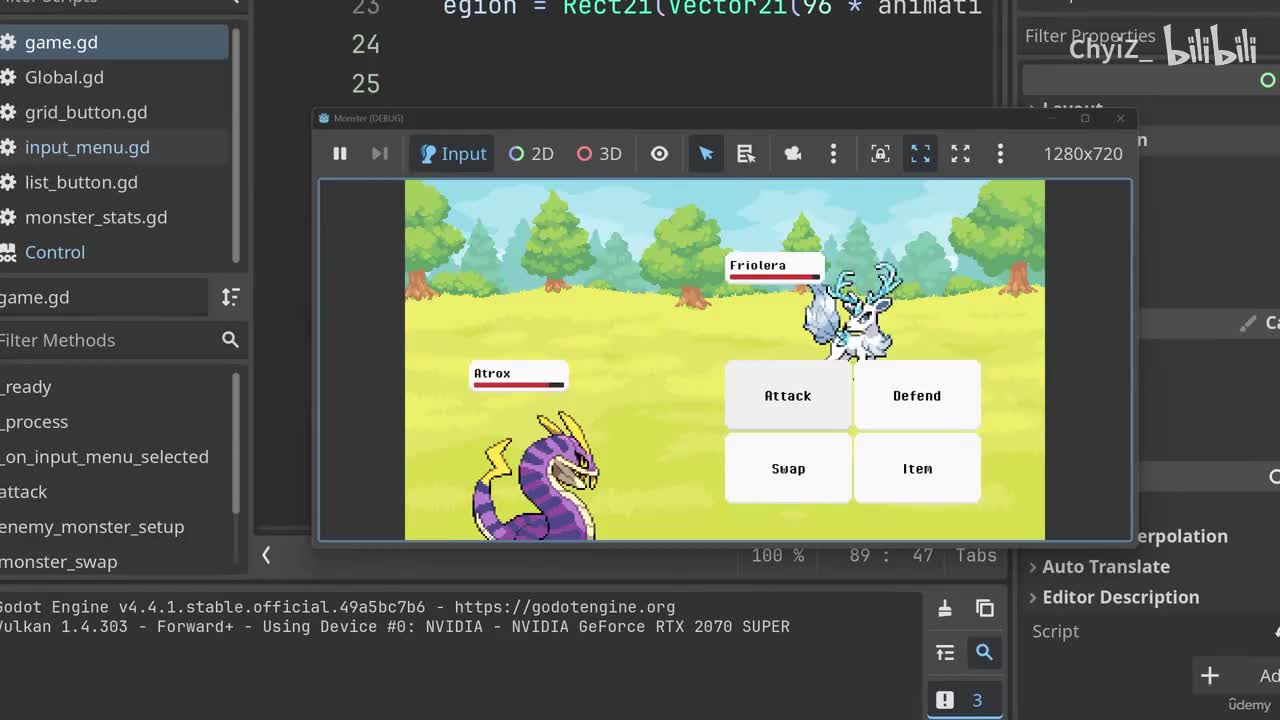The image size is (1280, 720).
Task: Collapse the scripts panel with arrow
Action: (266, 555)
